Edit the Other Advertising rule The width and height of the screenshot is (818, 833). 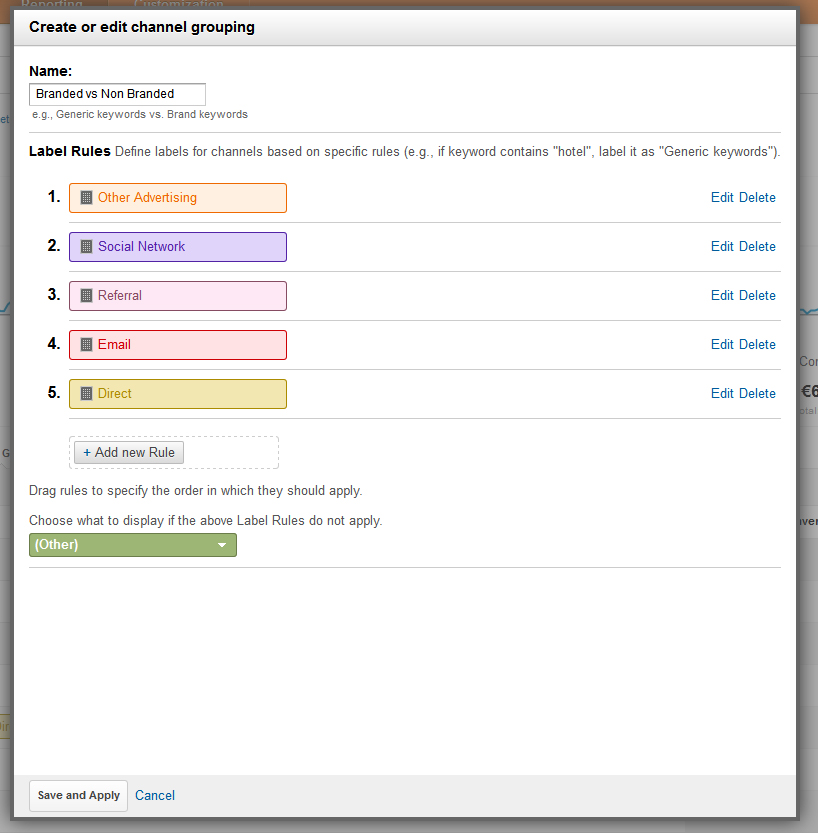pyautogui.click(x=722, y=198)
